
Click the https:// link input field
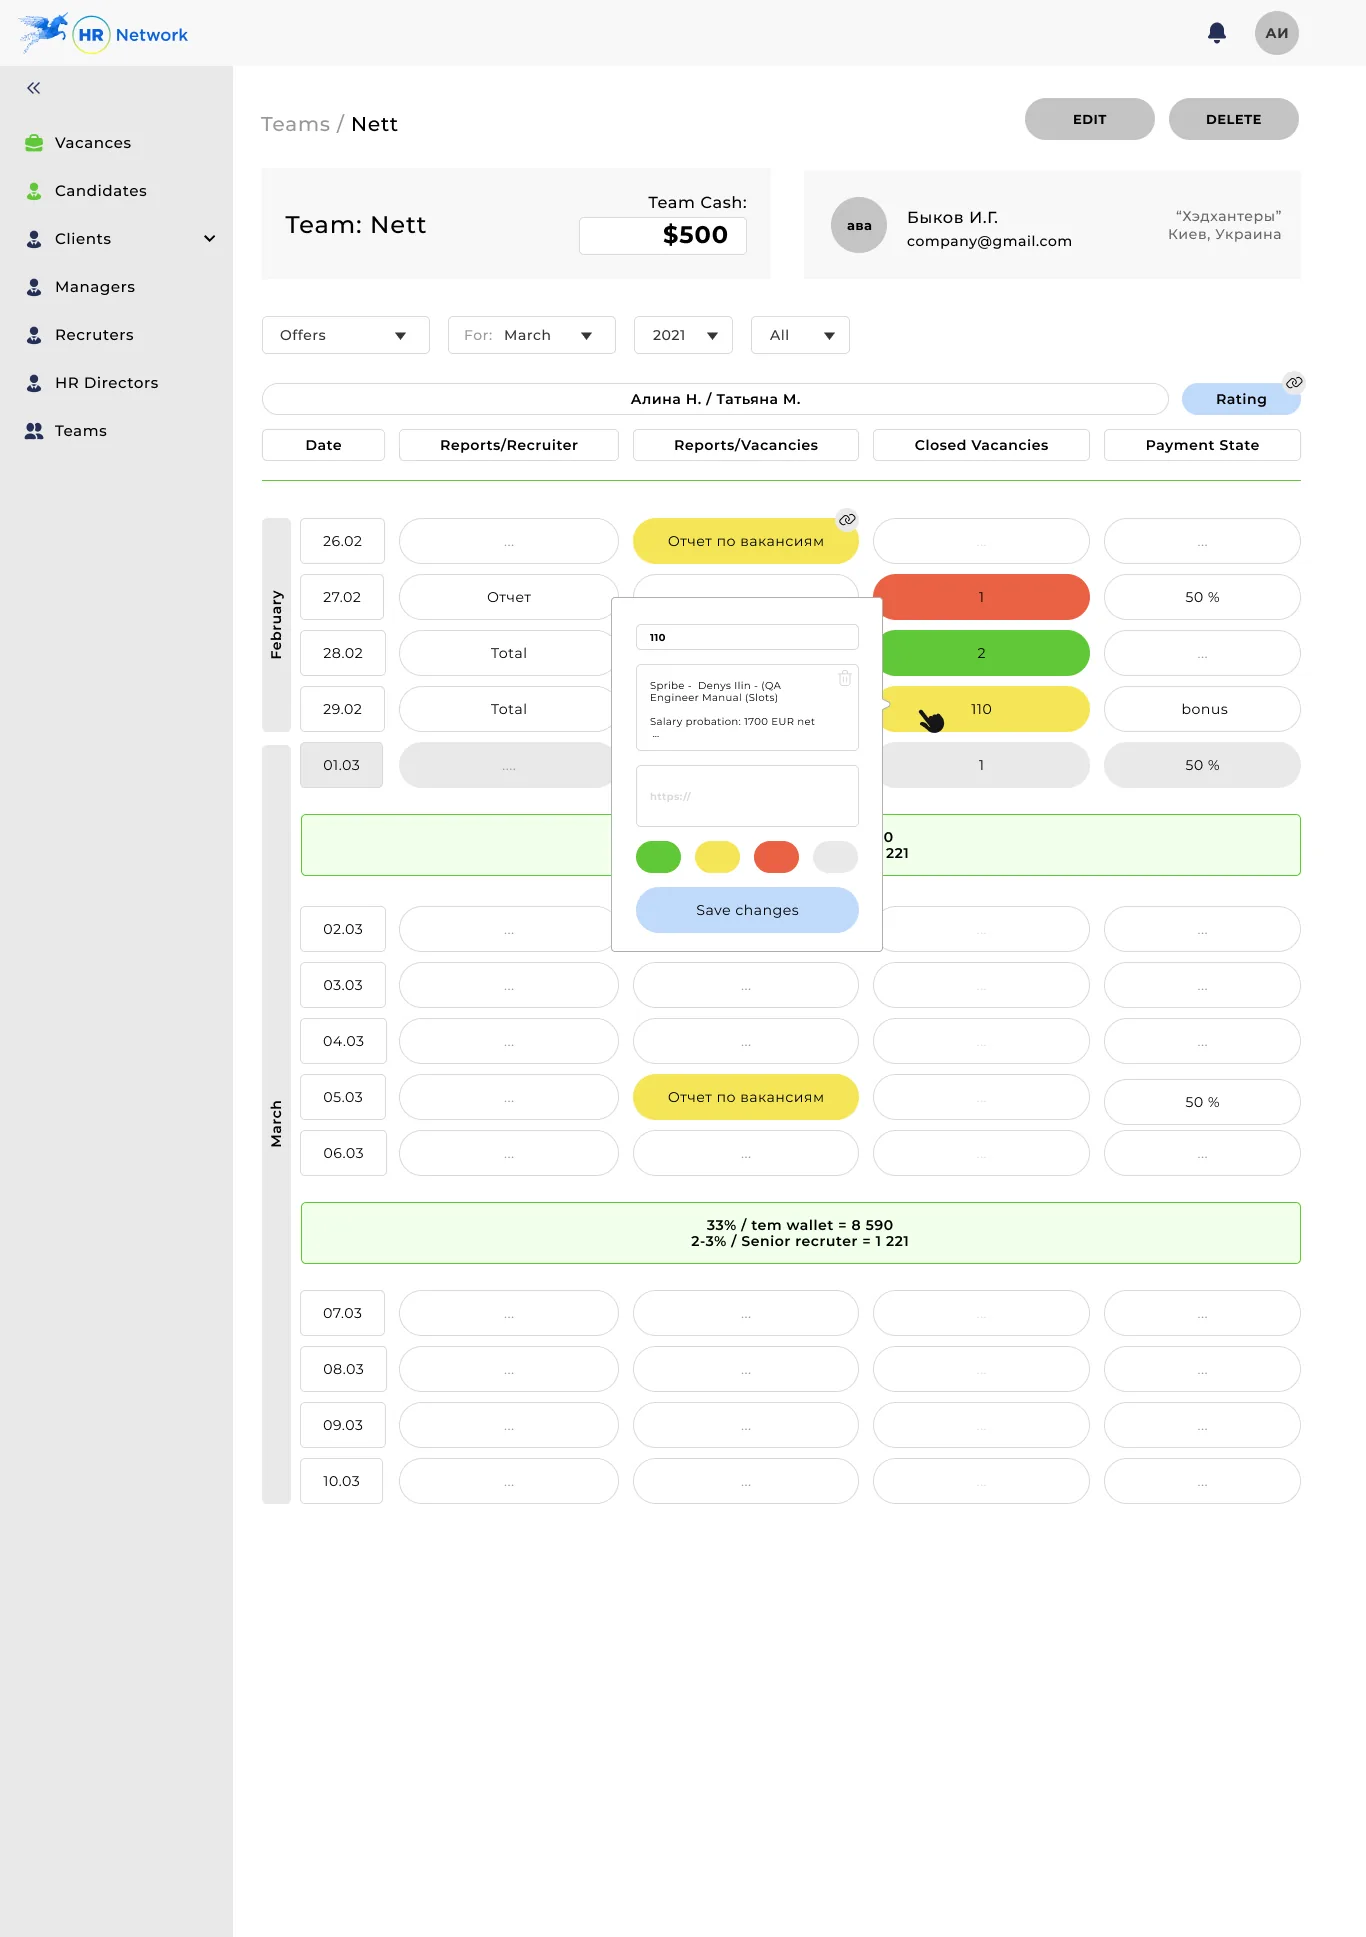[x=747, y=796]
